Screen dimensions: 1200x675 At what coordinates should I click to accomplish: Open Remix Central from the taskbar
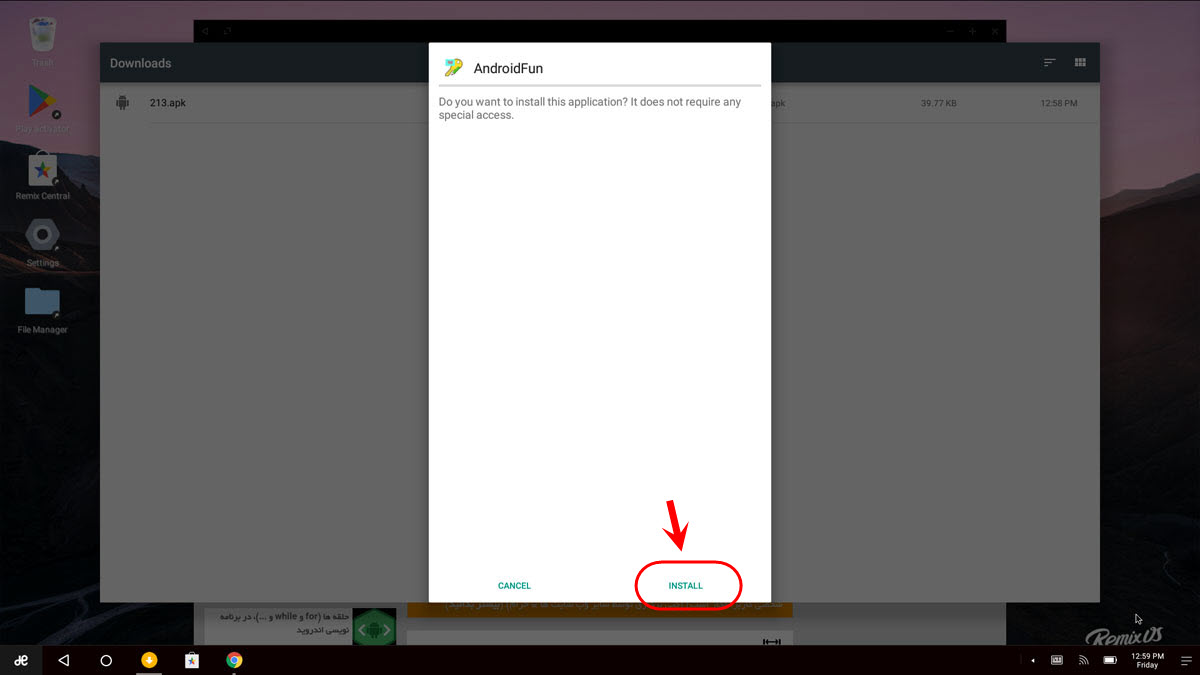point(192,660)
